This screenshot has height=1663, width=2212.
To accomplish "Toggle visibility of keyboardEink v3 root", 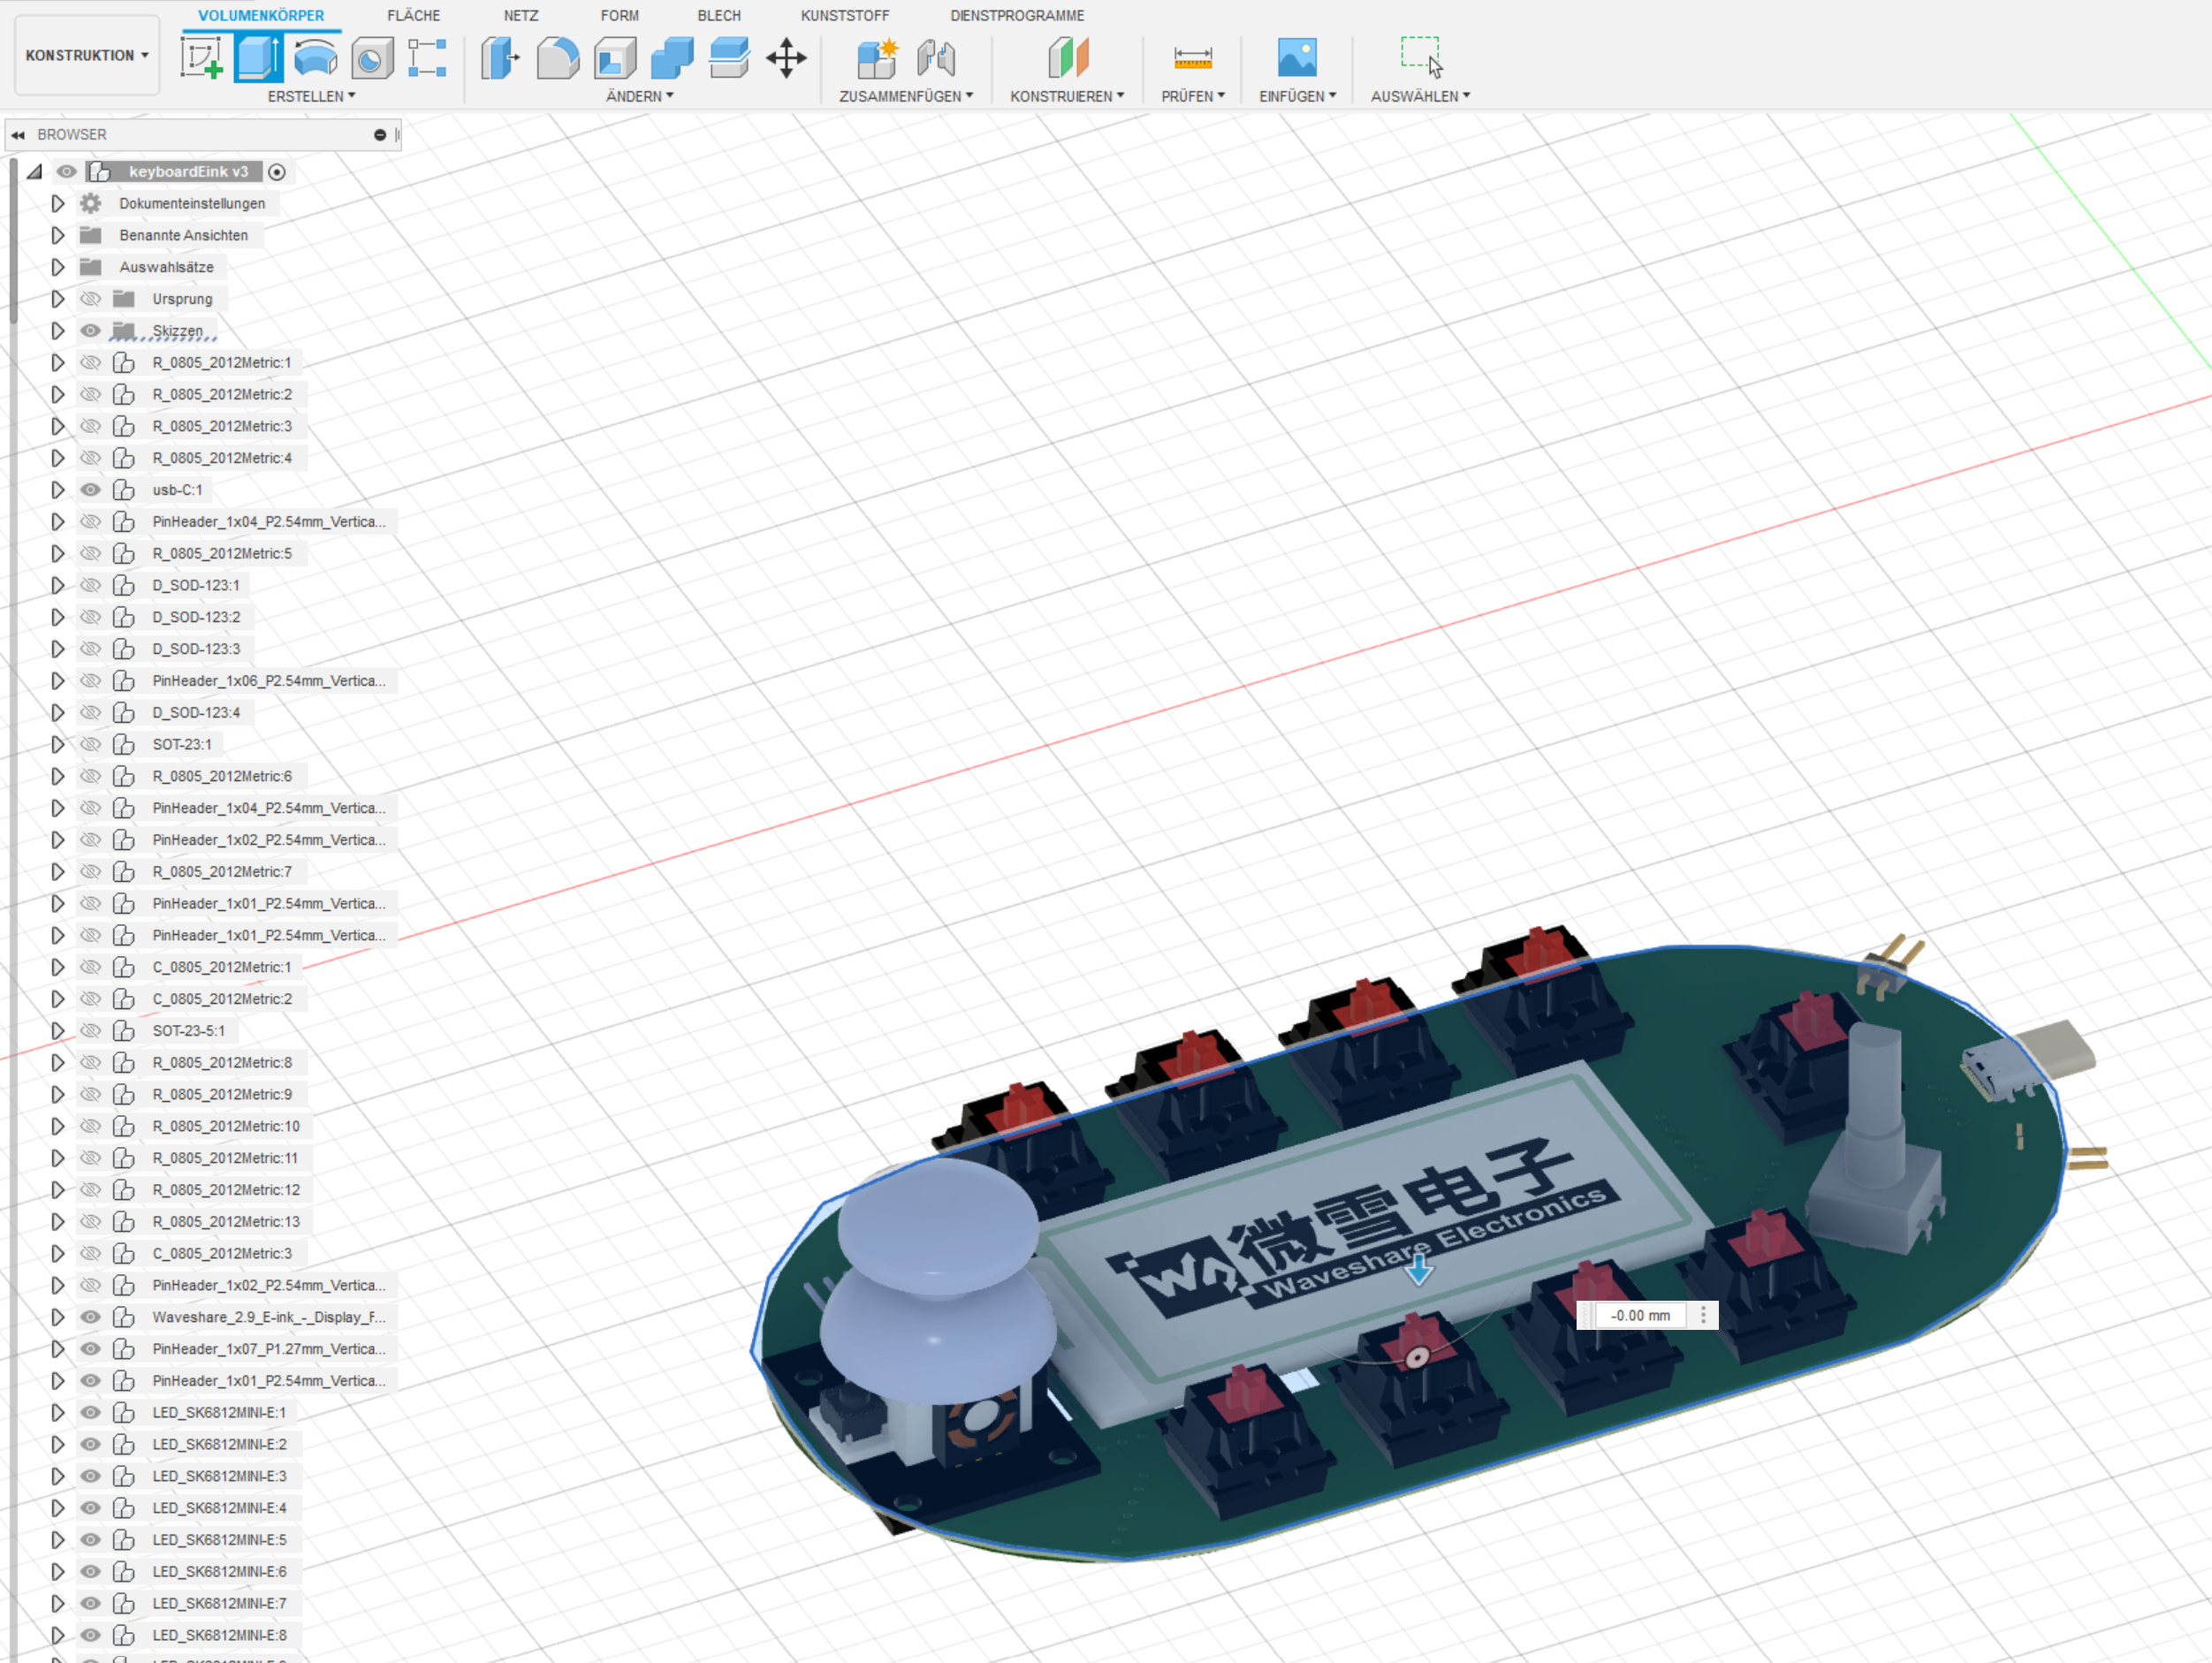I will (66, 172).
